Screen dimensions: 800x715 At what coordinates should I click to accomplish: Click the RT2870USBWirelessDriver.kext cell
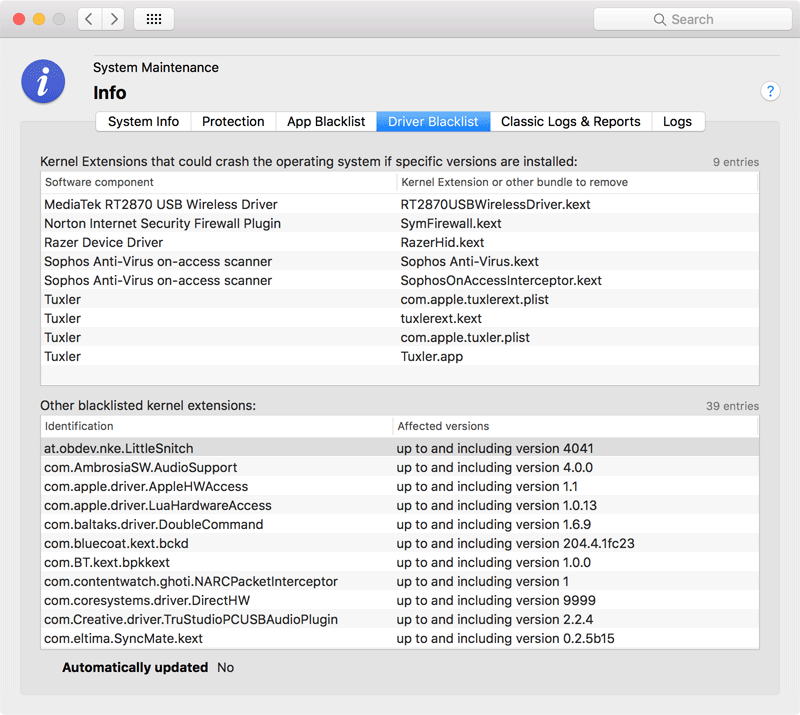point(495,204)
